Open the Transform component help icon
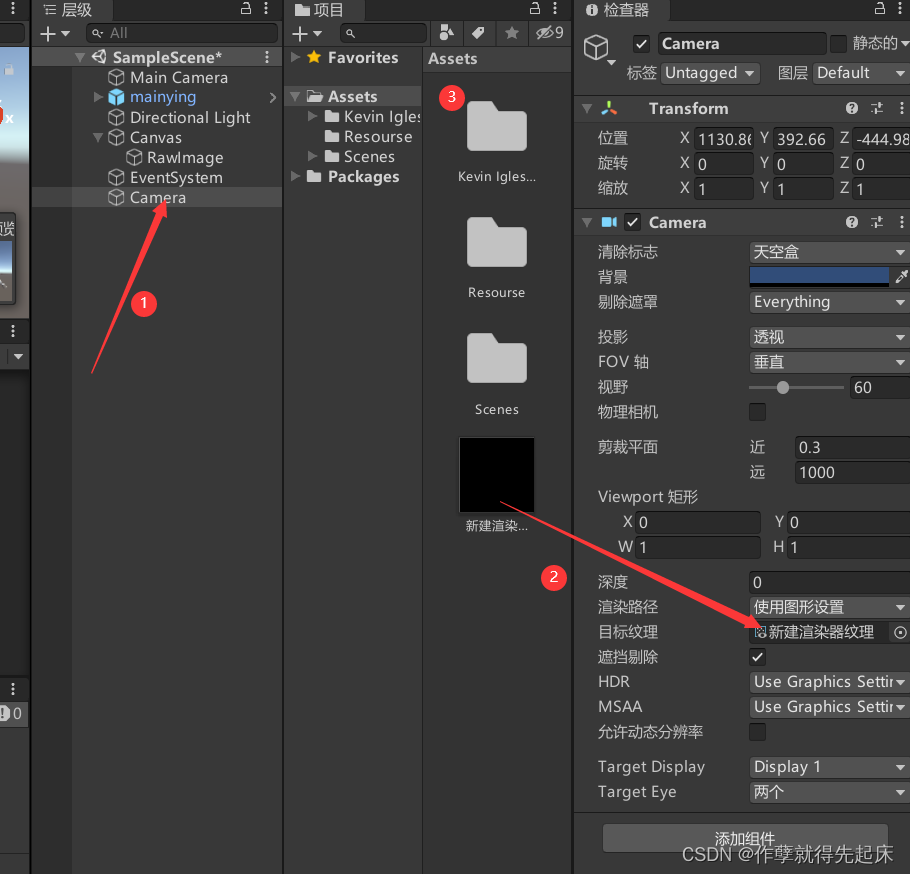Screen dimensions: 910x874 pos(851,108)
